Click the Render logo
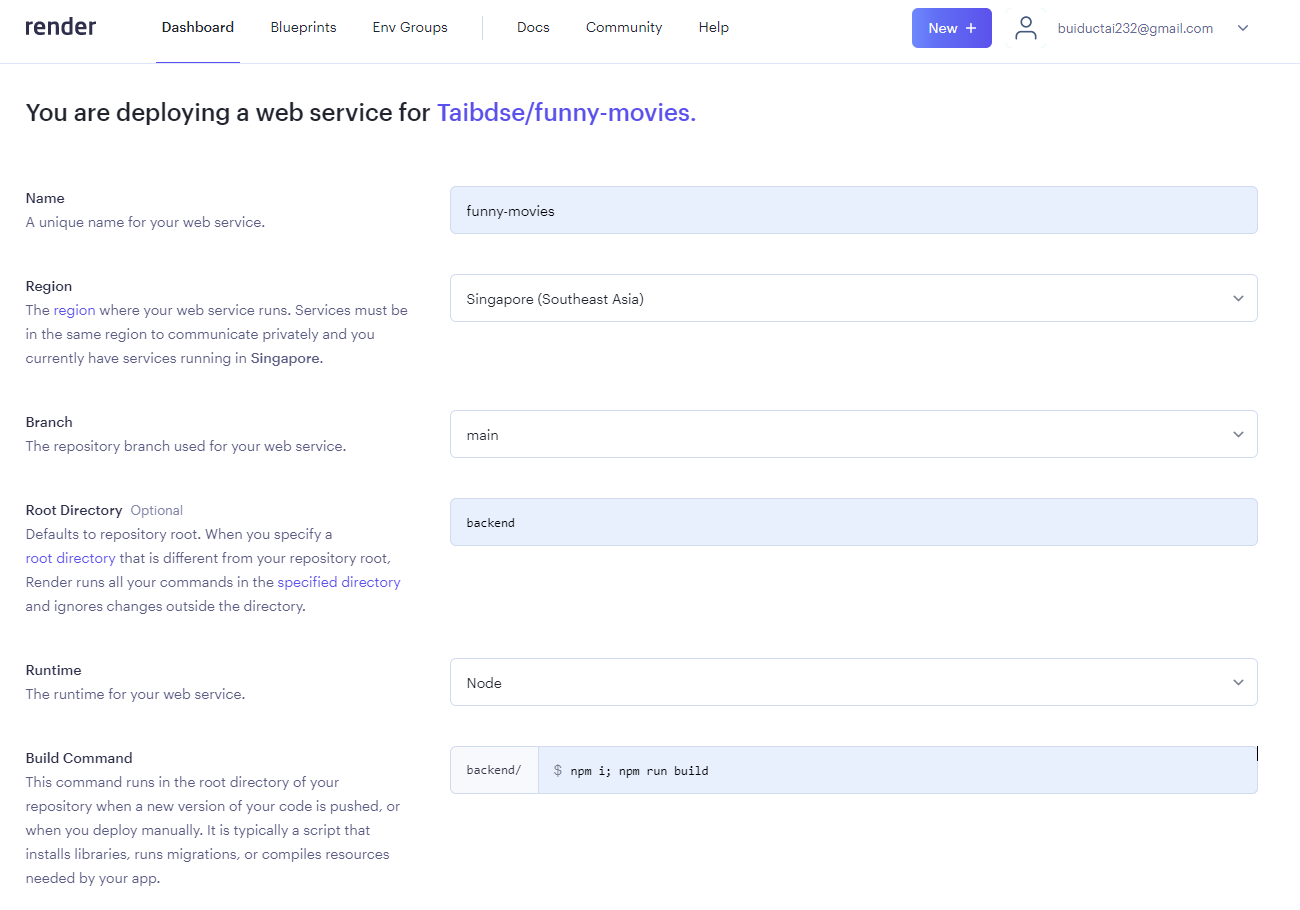This screenshot has width=1300, height=910. click(x=61, y=27)
